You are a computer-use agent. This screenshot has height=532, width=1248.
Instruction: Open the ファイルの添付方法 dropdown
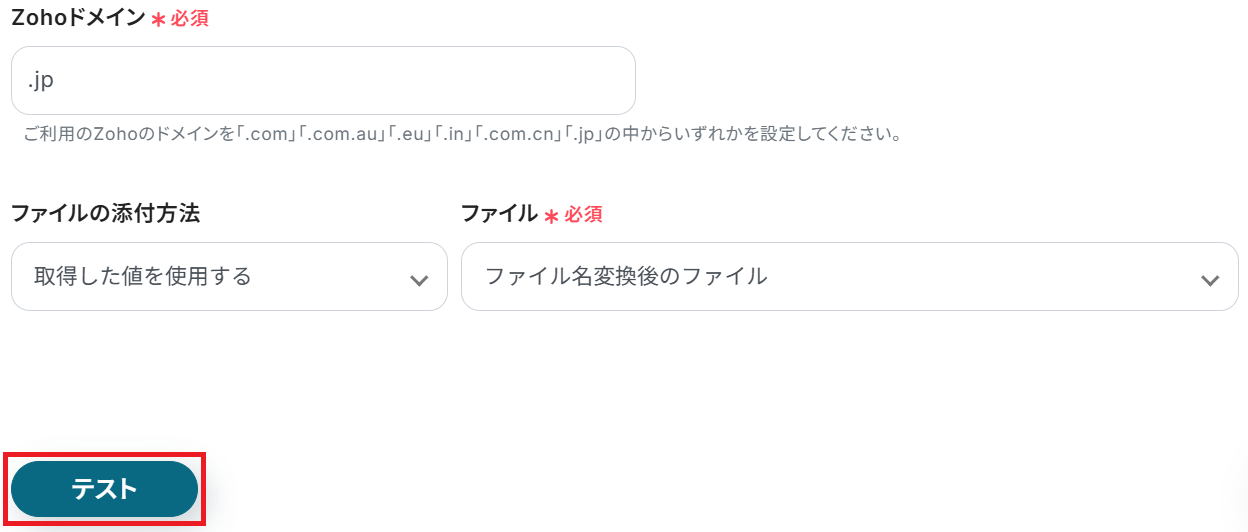[x=229, y=277]
